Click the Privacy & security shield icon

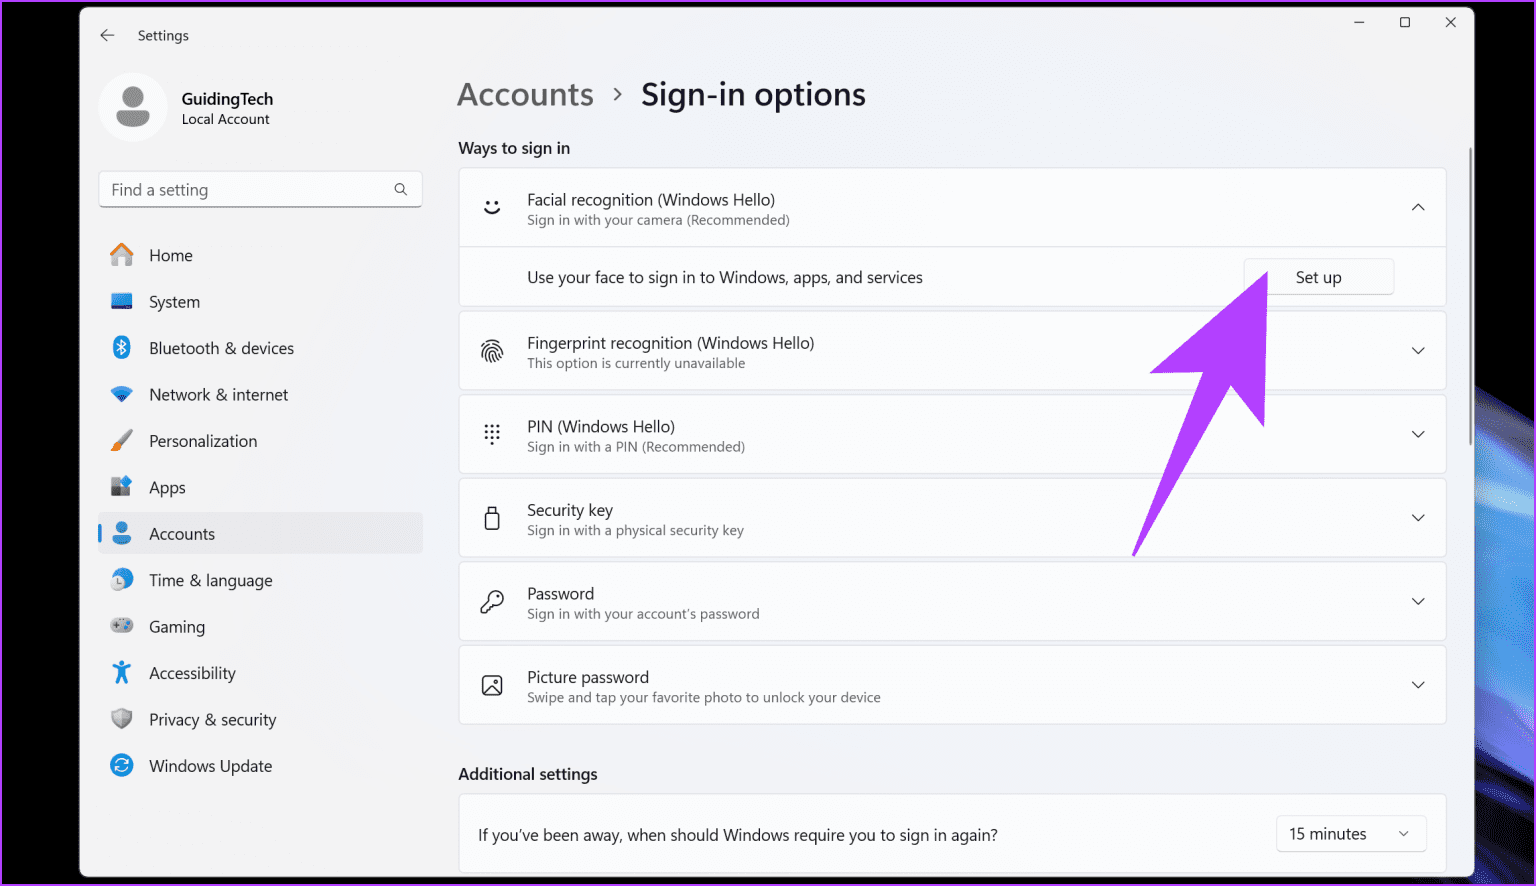[122, 719]
